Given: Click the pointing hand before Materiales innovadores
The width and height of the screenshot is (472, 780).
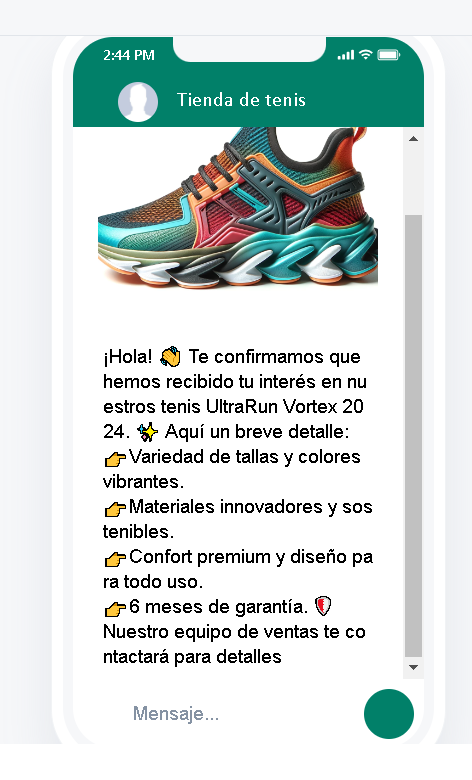Looking at the screenshot, I should click(115, 509).
